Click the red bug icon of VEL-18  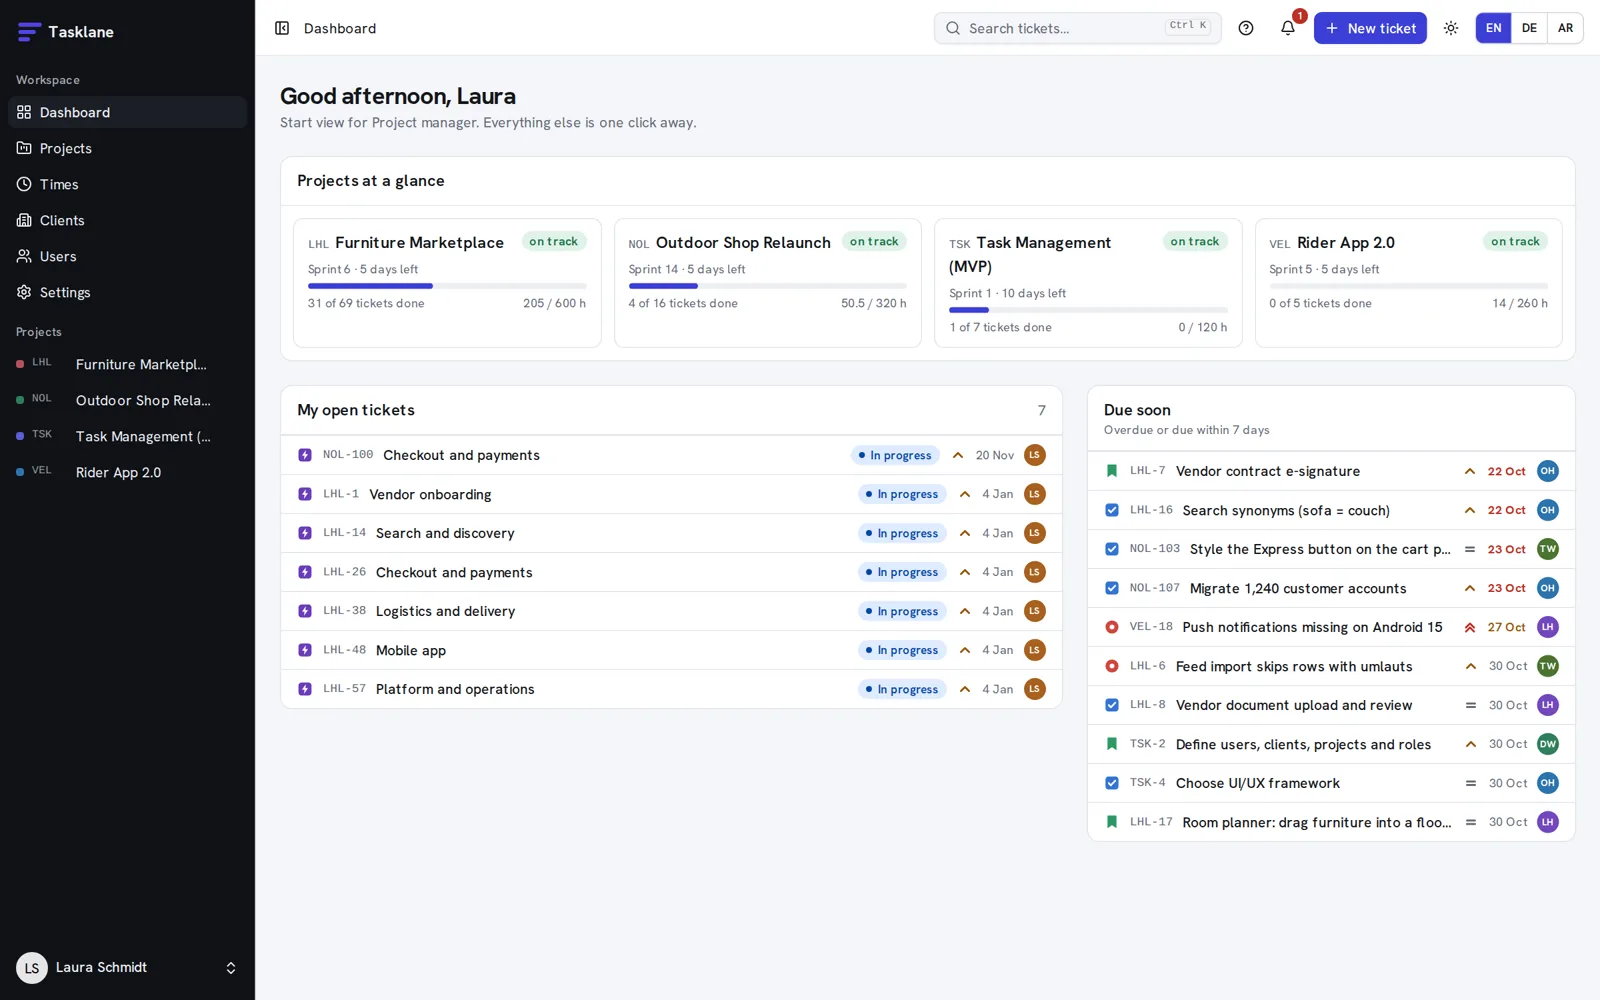[x=1112, y=627]
